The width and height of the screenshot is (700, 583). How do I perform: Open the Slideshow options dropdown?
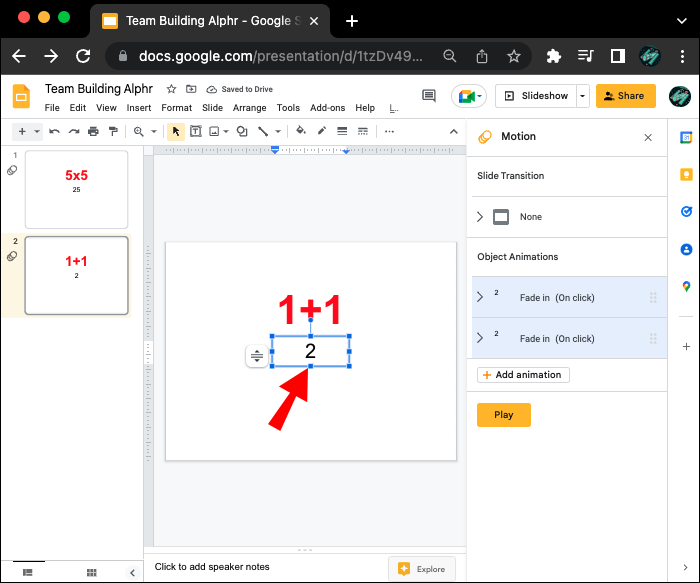[x=583, y=96]
